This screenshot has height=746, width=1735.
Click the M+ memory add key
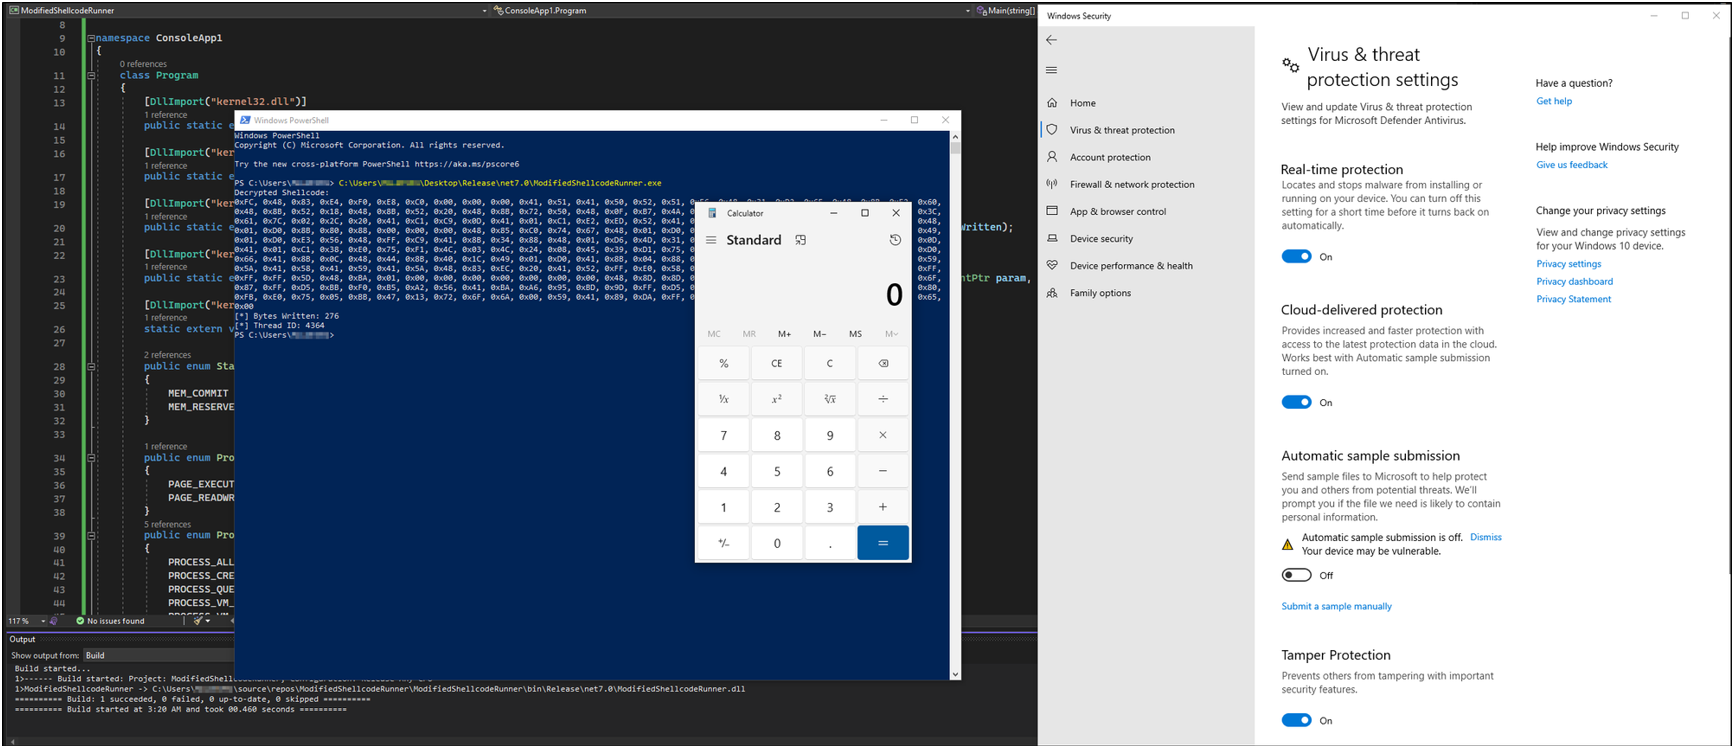pos(784,334)
